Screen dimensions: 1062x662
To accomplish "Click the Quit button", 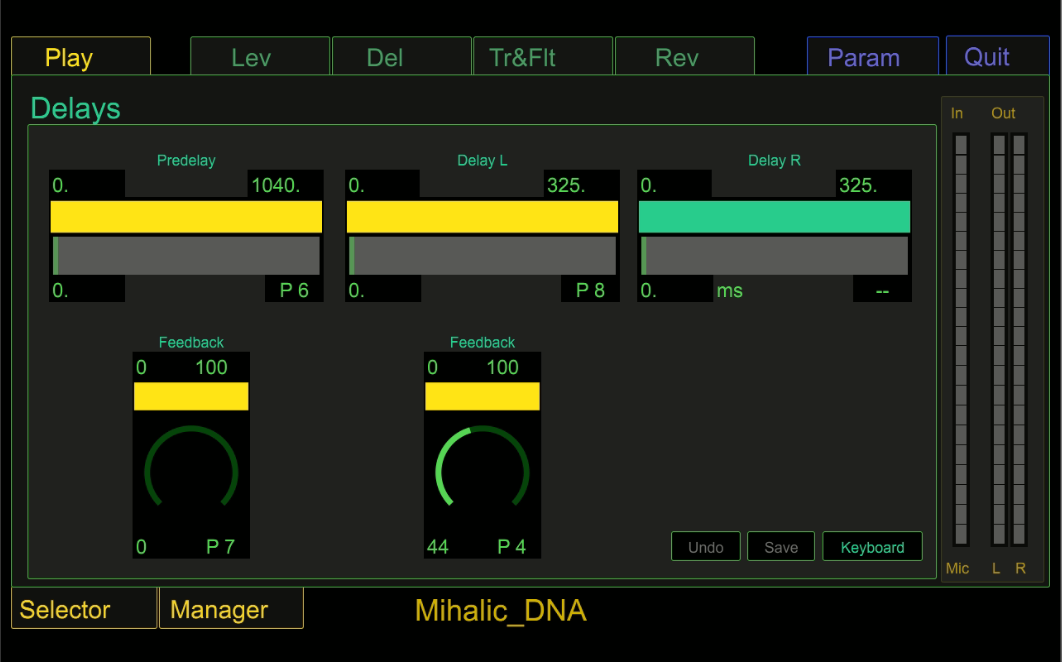I will [x=998, y=56].
